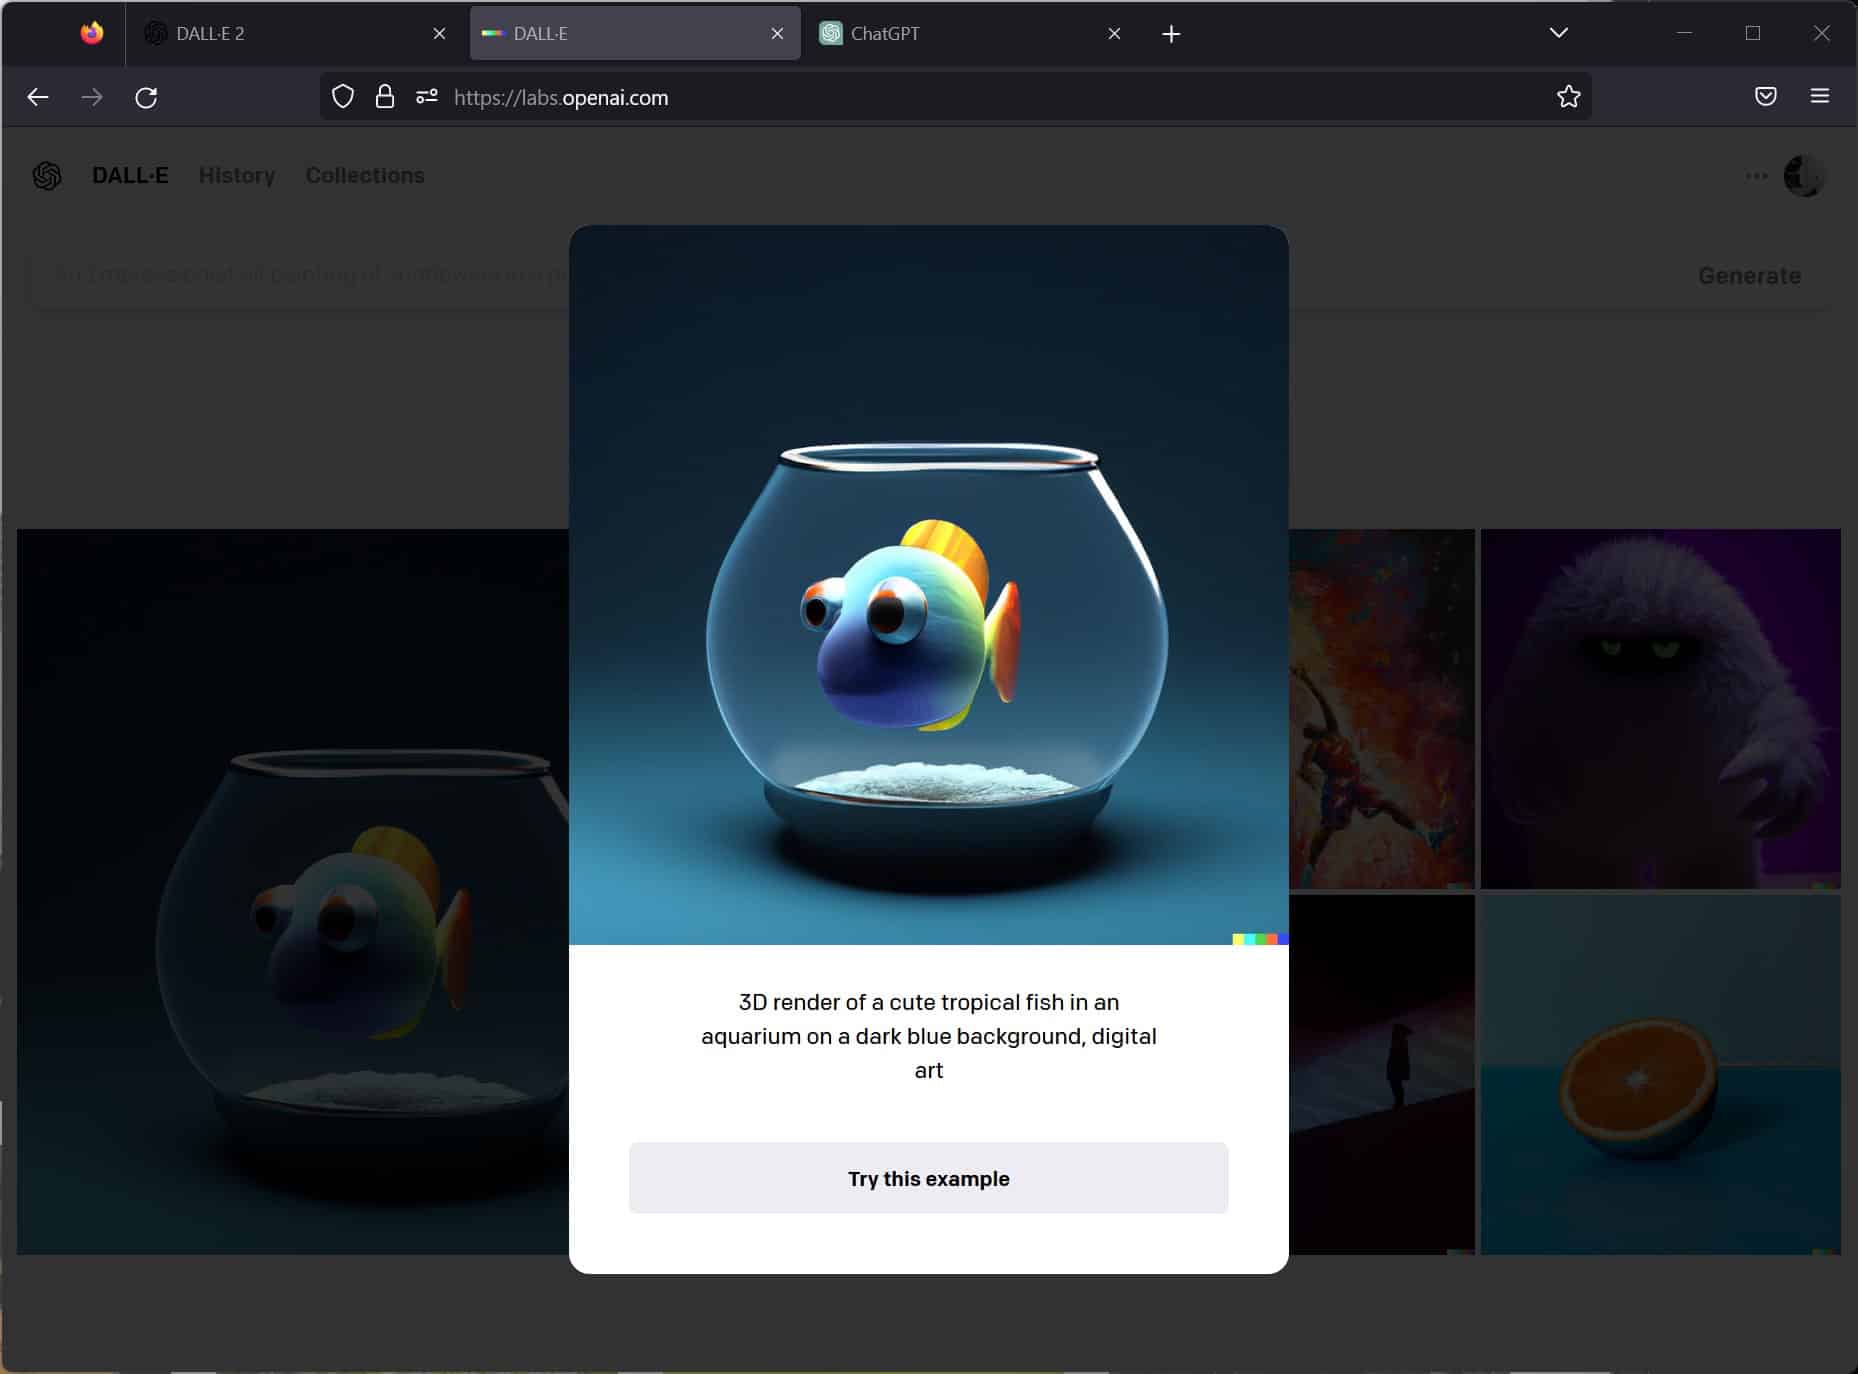Expand the list all tabs dropdown

(x=1558, y=33)
